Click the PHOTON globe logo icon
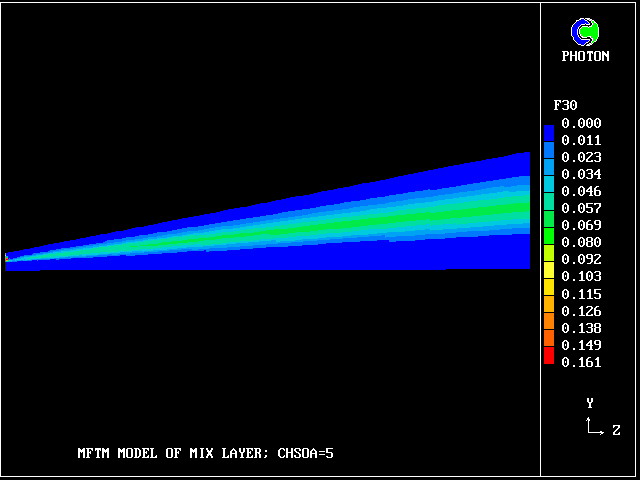 point(585,33)
